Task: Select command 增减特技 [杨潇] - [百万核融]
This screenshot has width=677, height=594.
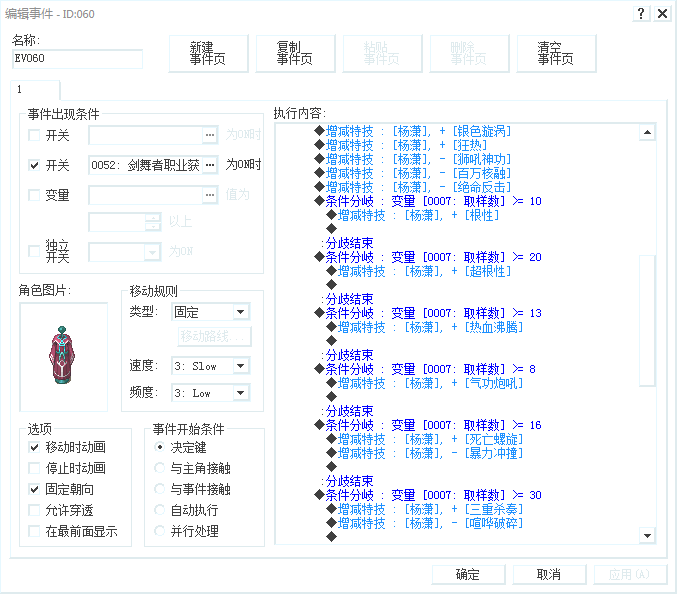Action: [413, 173]
